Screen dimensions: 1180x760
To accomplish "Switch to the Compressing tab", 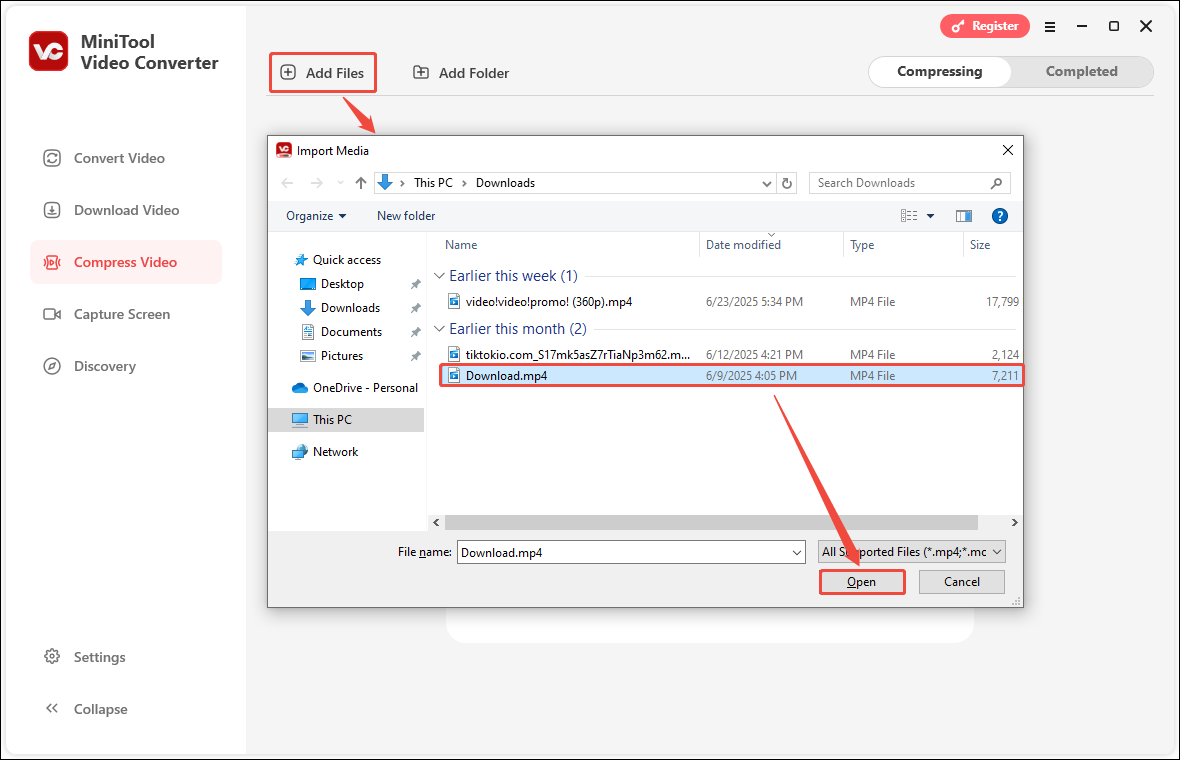I will [939, 71].
